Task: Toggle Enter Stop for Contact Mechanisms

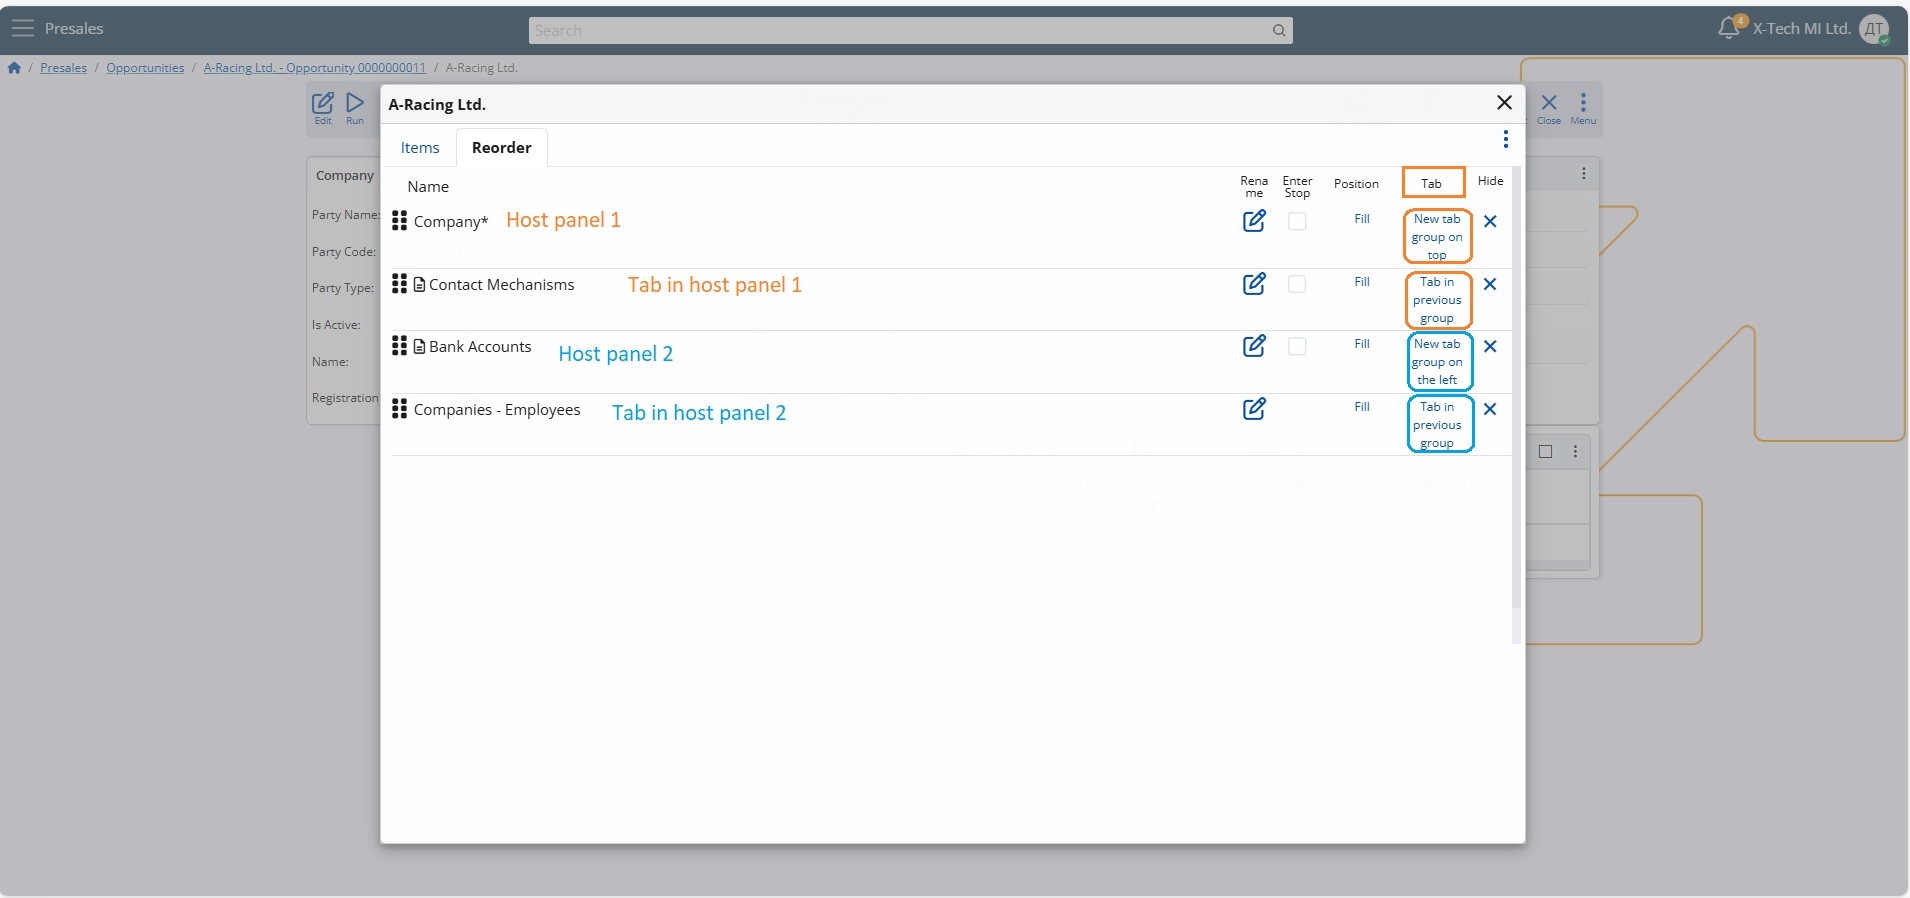Action: (x=1297, y=284)
